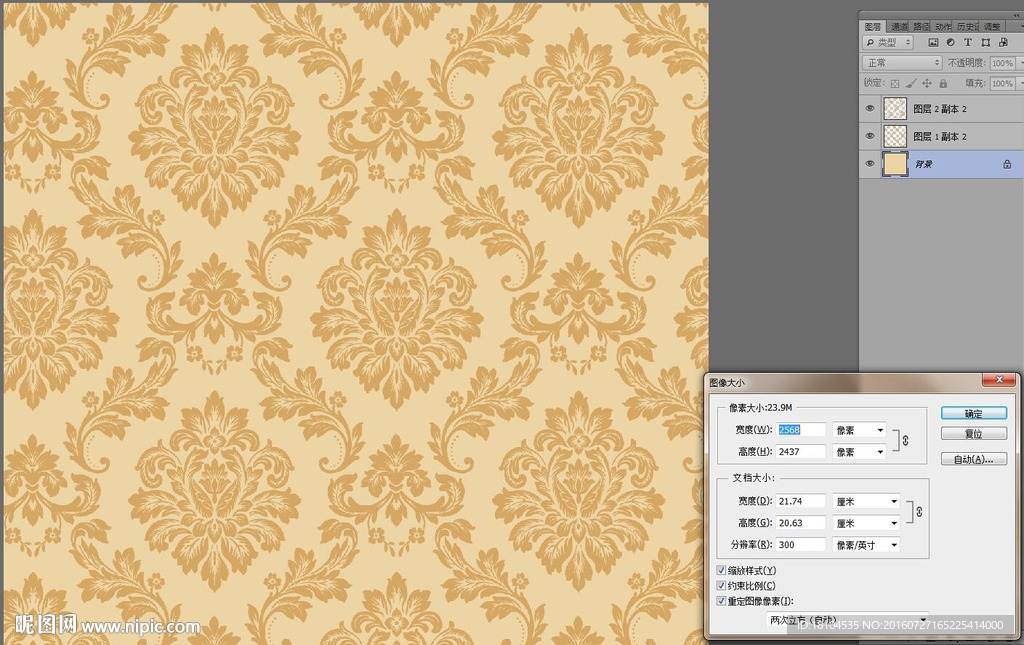Switch to the 历史记录 tab

click(x=967, y=27)
